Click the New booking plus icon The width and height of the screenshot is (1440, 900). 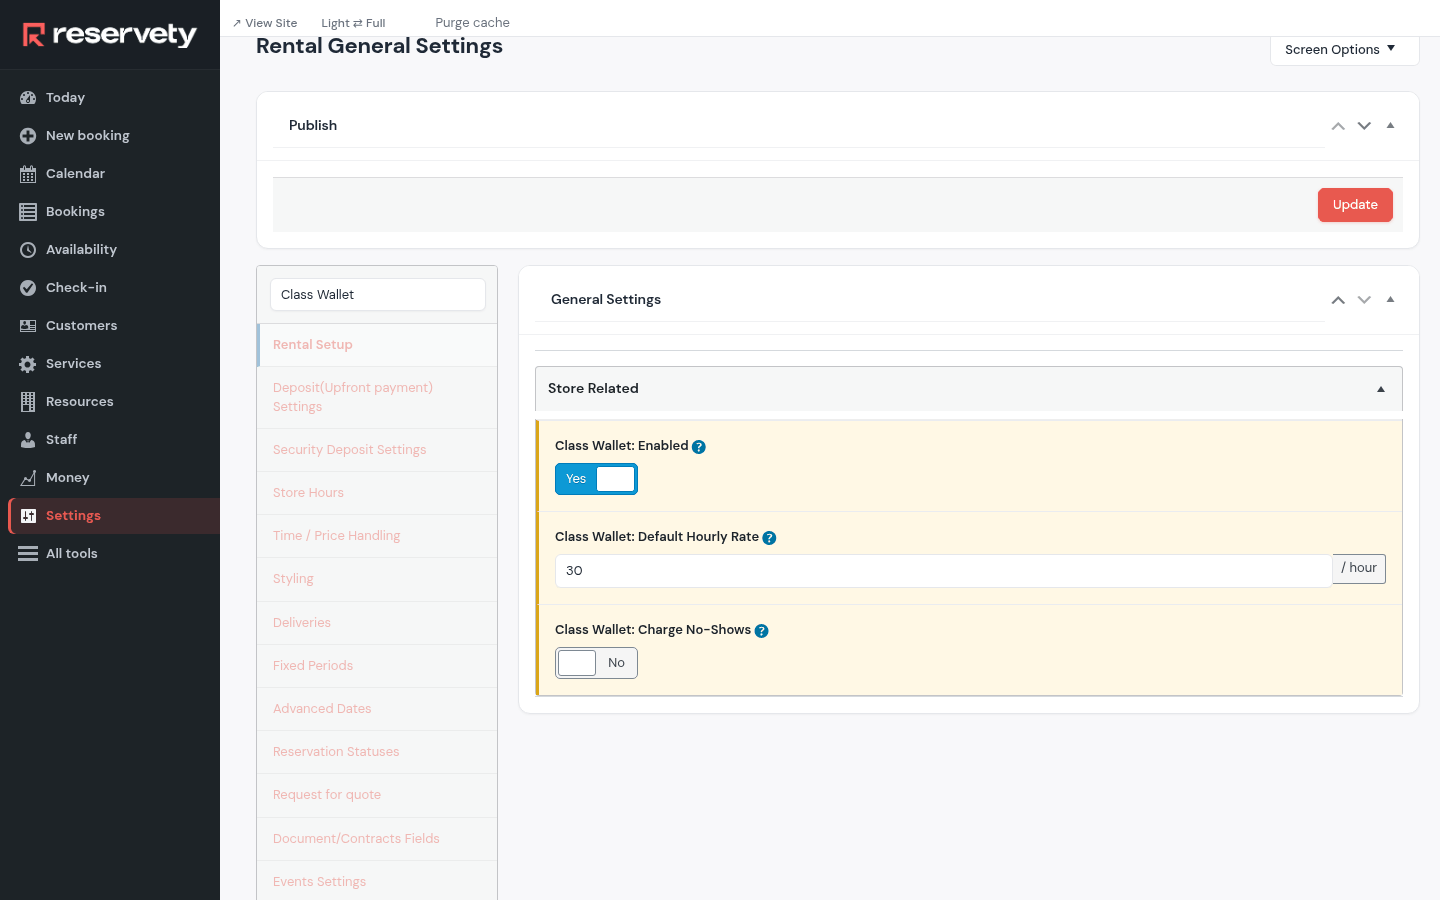click(x=28, y=136)
